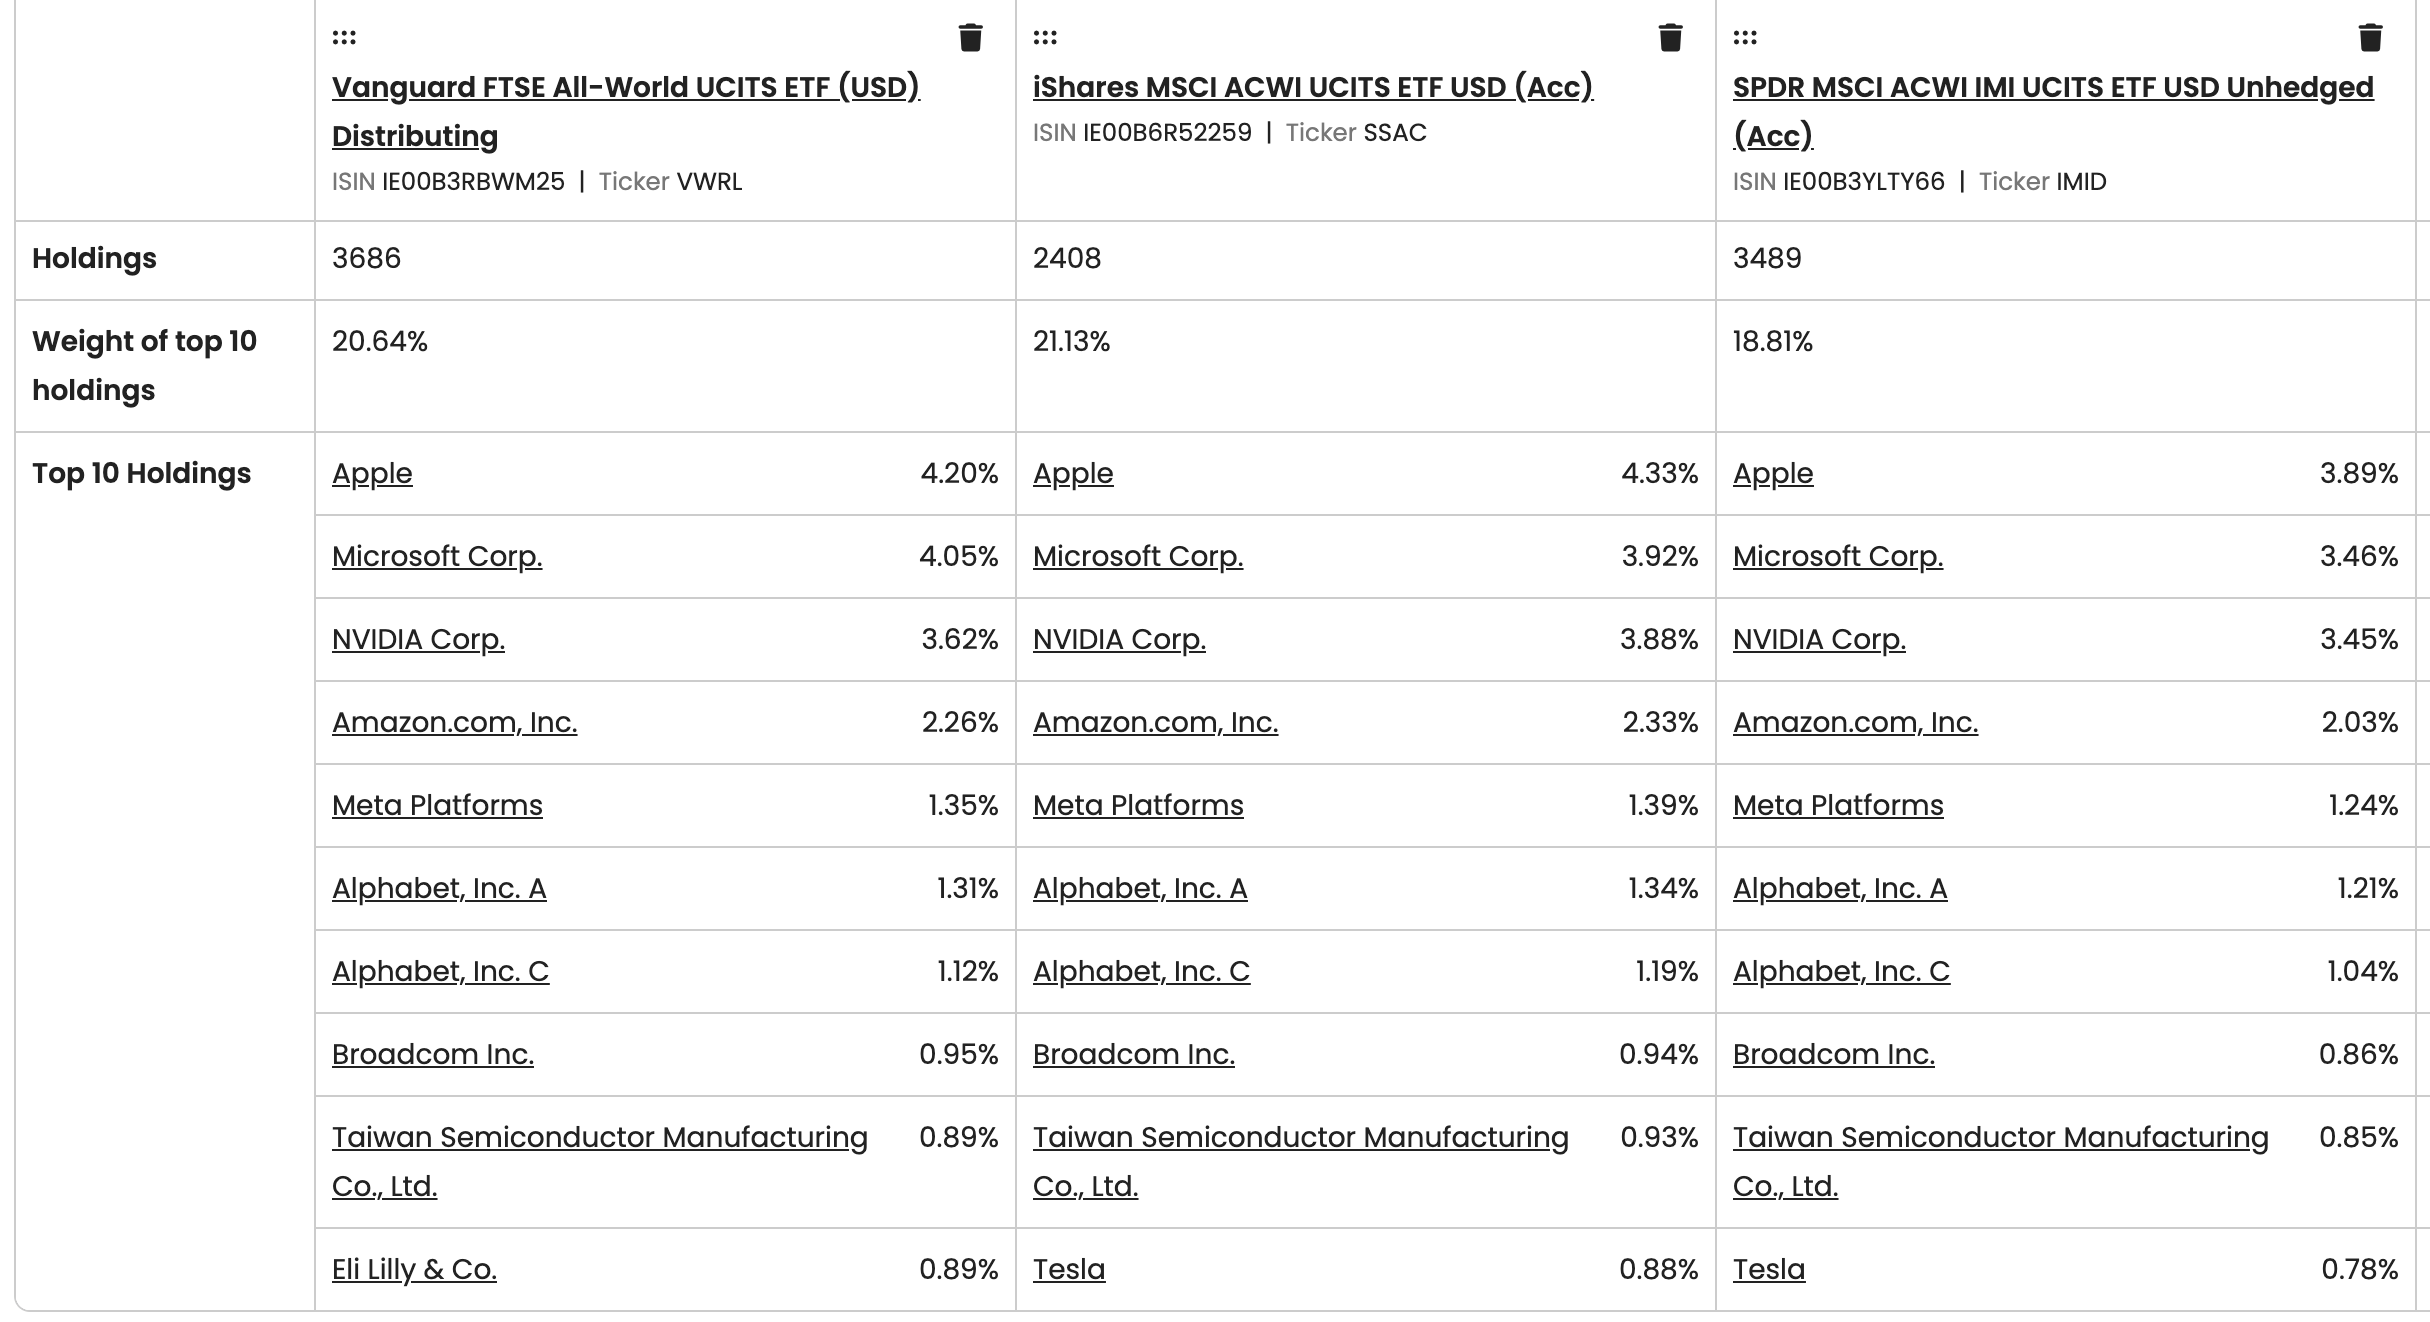Viewport: 2430px width, 1322px height.
Task: Open Apple holding in SPDR column
Action: [1773, 473]
